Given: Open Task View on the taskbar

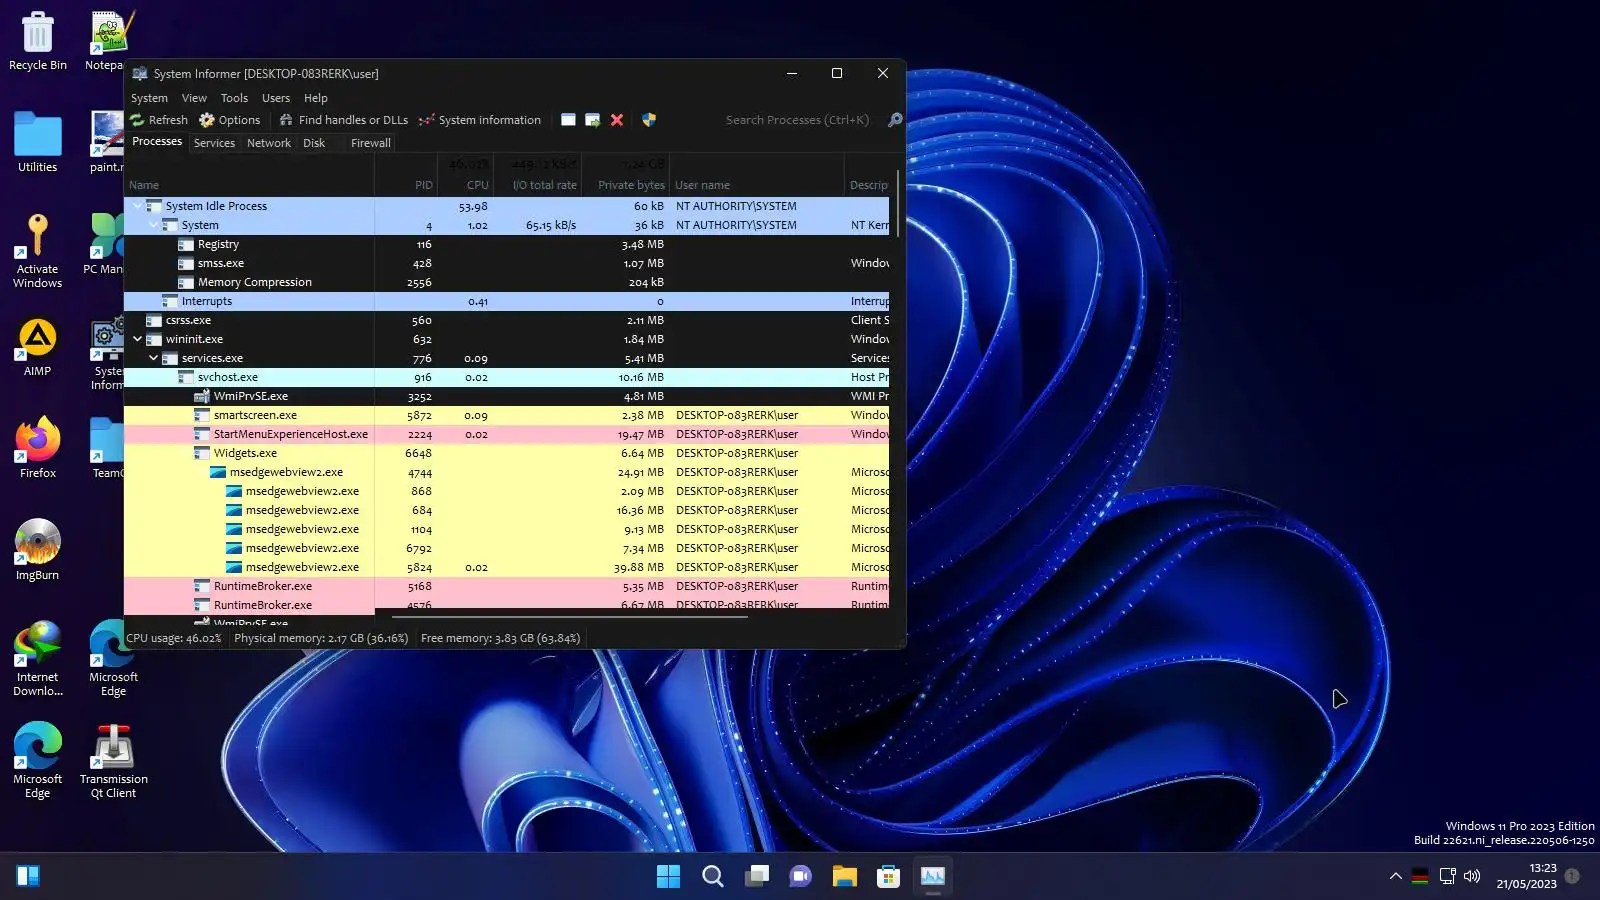Looking at the screenshot, I should pos(757,877).
